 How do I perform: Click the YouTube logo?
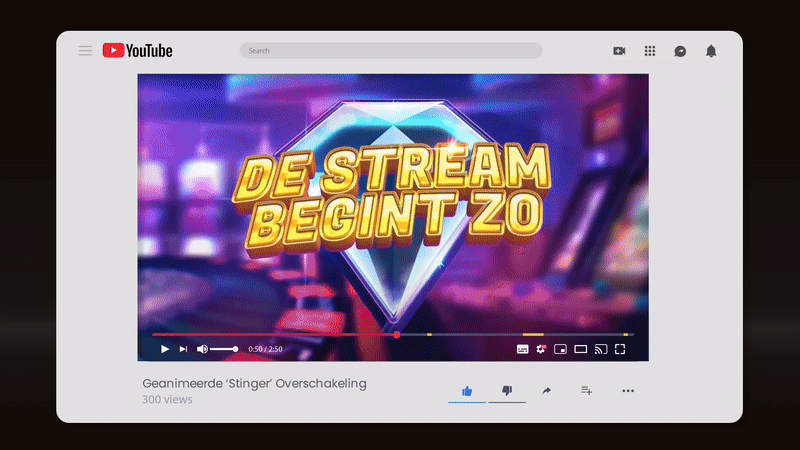(x=138, y=51)
